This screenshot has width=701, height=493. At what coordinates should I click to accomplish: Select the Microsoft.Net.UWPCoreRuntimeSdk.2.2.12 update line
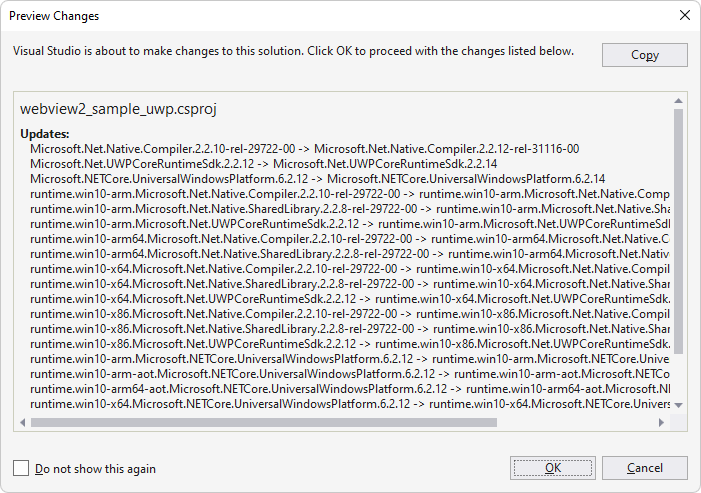(x=264, y=164)
